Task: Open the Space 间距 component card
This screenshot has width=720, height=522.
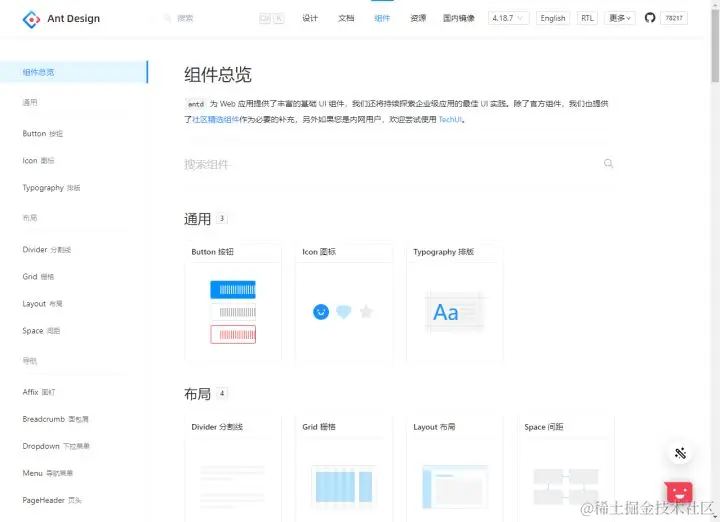Action: [566, 469]
